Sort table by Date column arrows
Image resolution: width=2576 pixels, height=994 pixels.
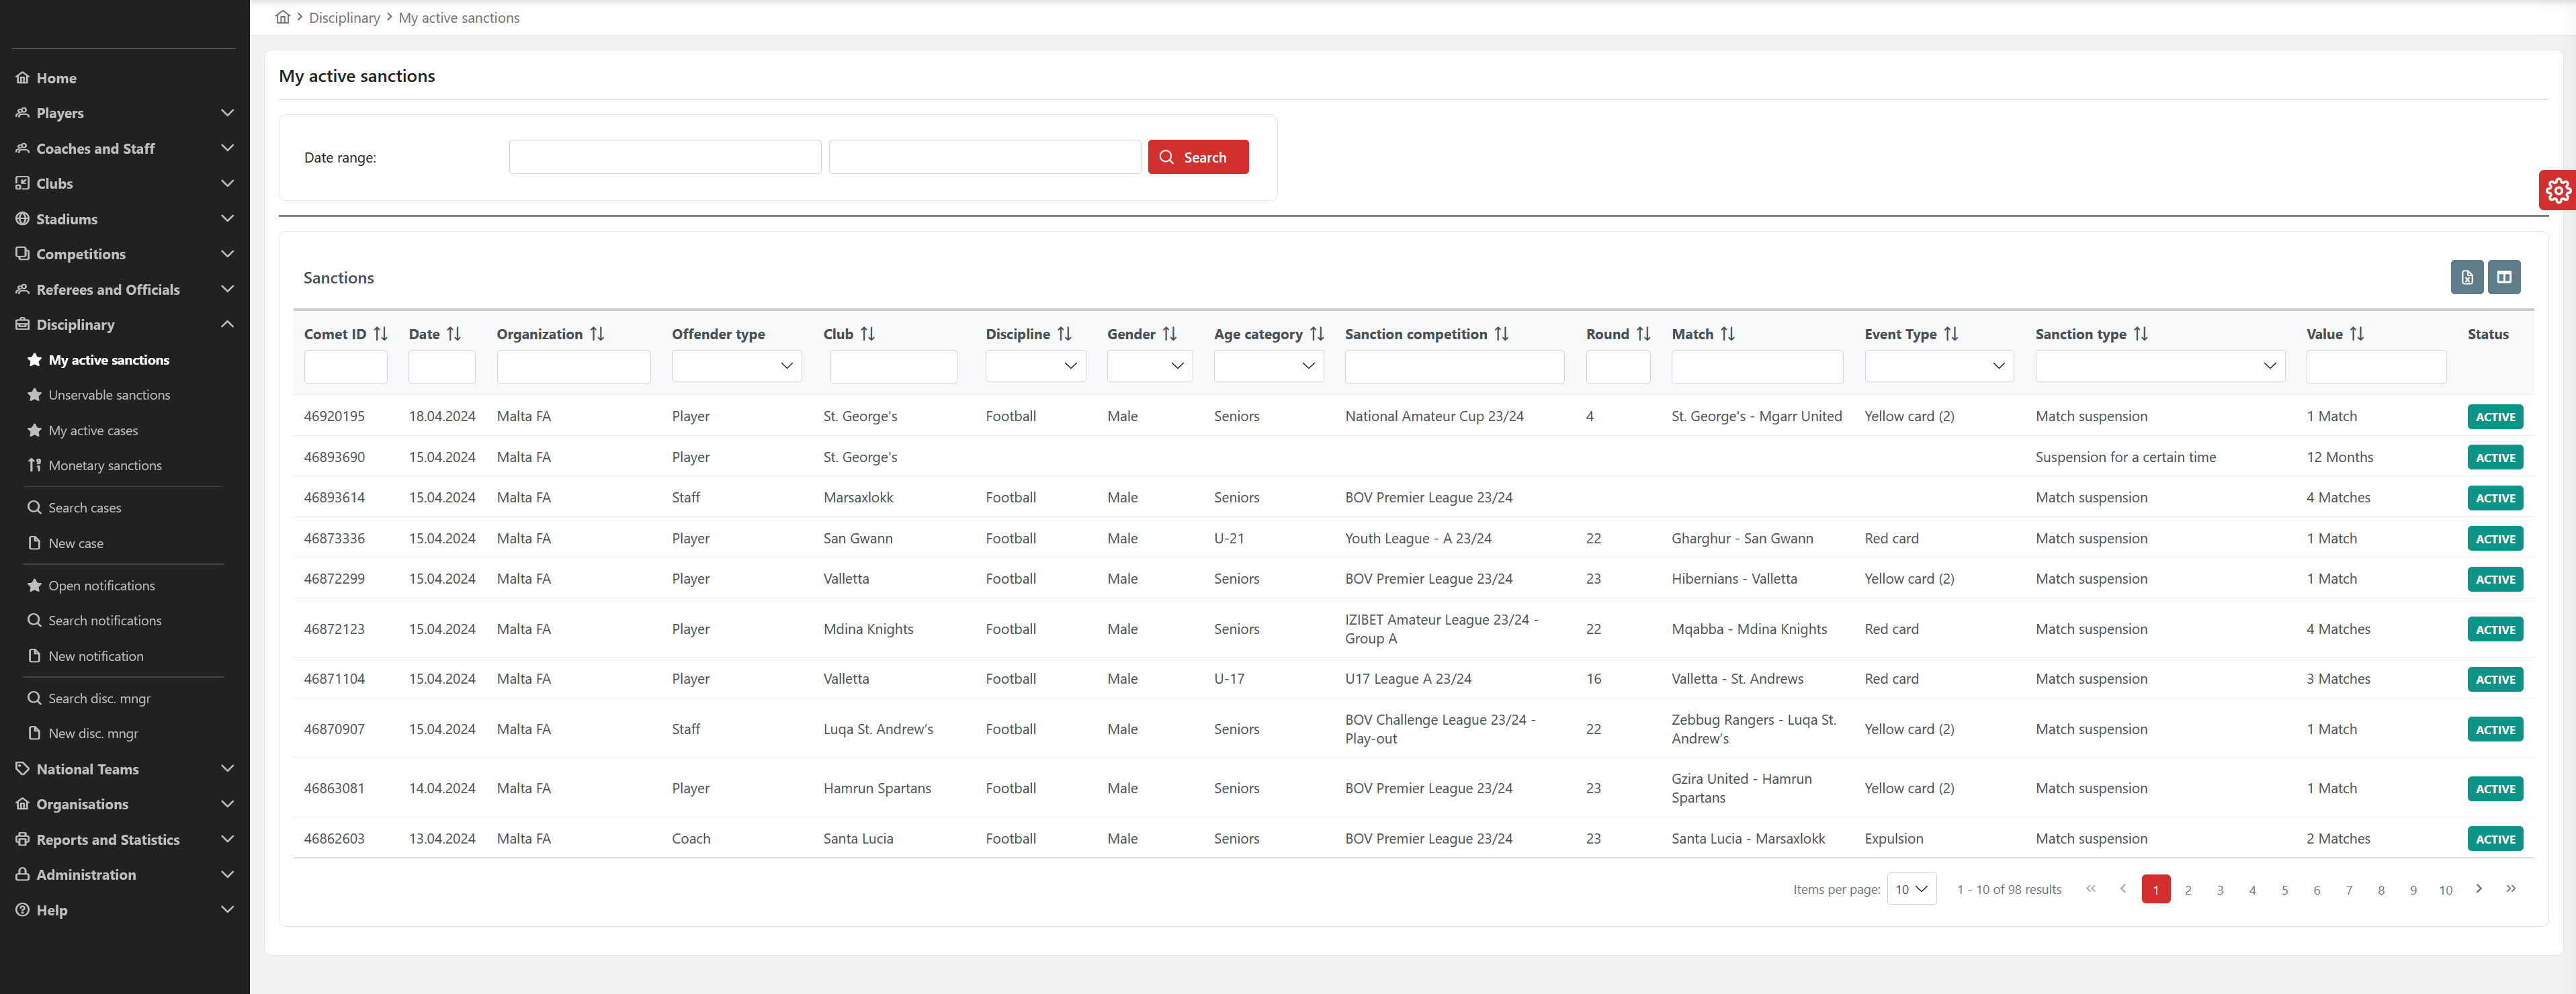454,334
